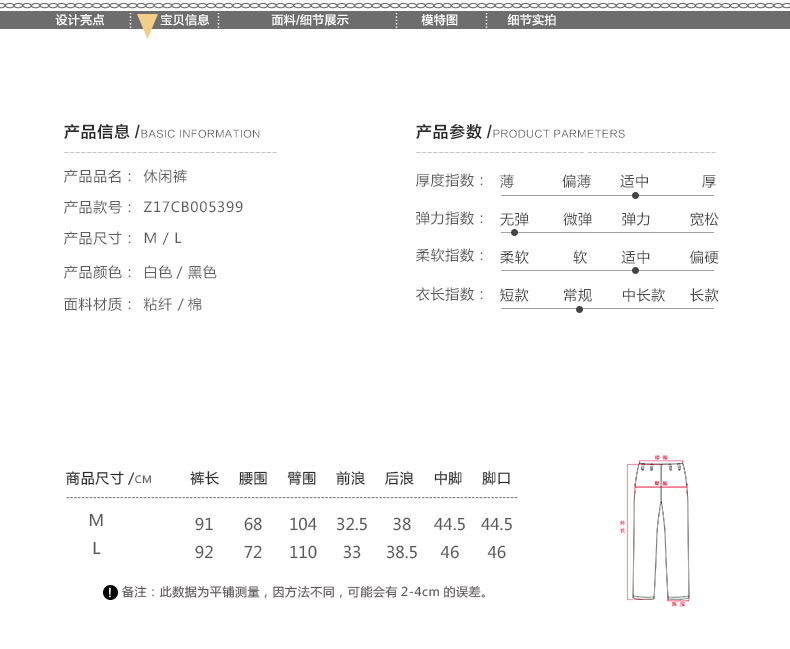Click the 弹力指数 slider dot
790x649 pixels.
[514, 233]
